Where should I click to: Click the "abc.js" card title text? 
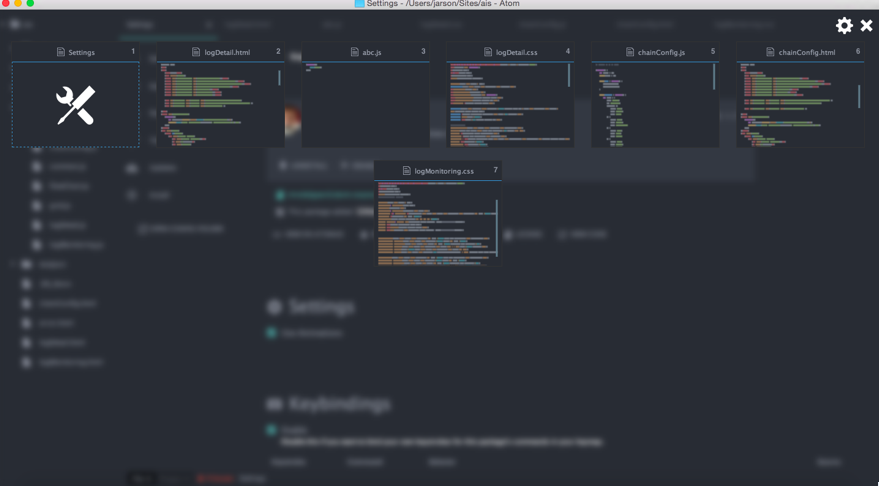coord(372,53)
